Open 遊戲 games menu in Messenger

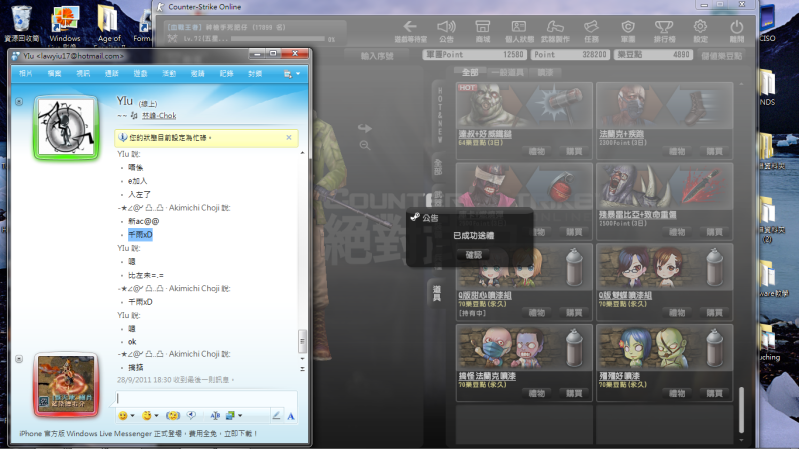coord(140,74)
